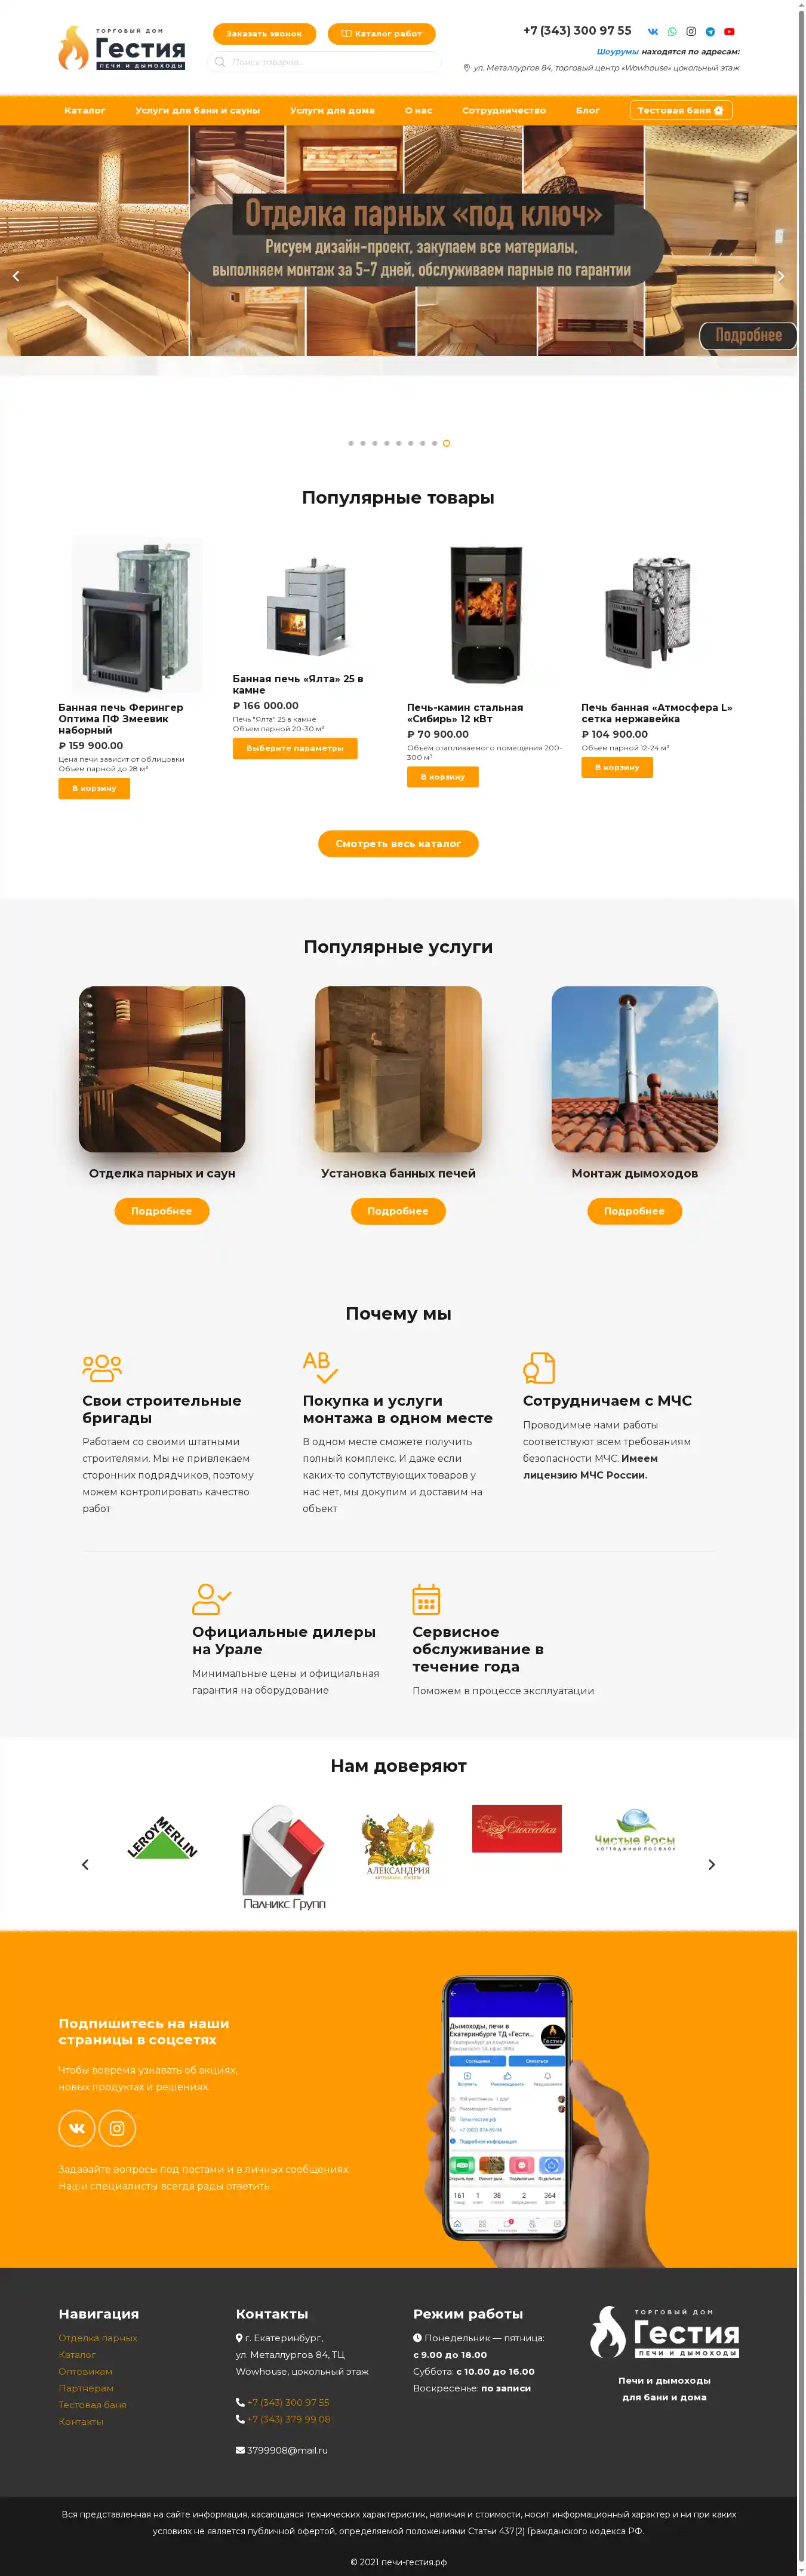
Task: Click Смотреть весь каталог button
Action: click(x=398, y=843)
